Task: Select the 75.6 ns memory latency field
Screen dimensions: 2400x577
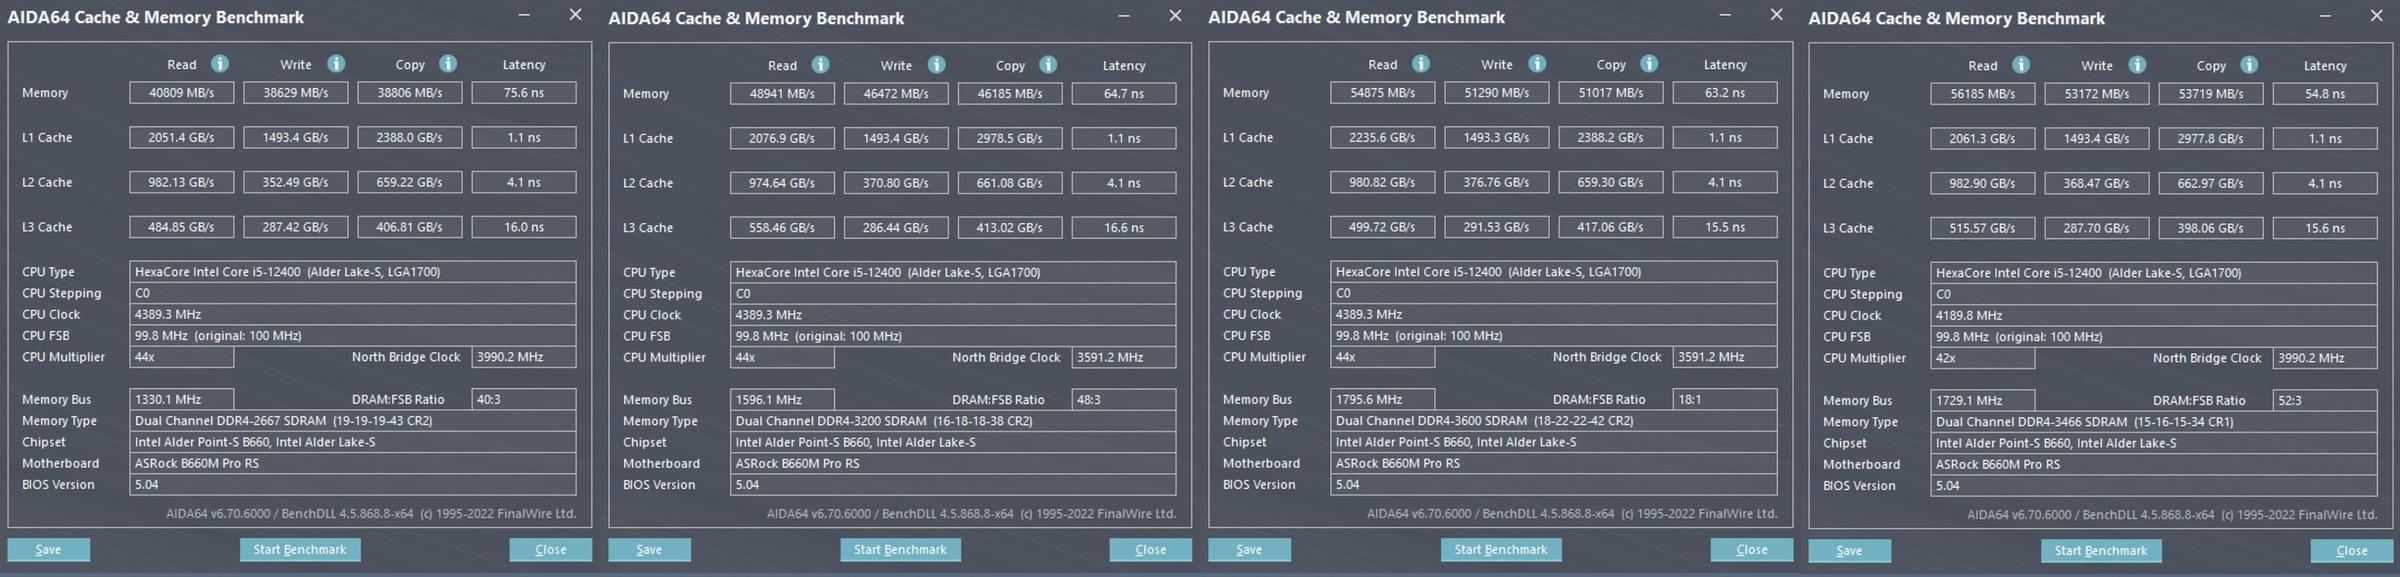Action: [x=523, y=93]
